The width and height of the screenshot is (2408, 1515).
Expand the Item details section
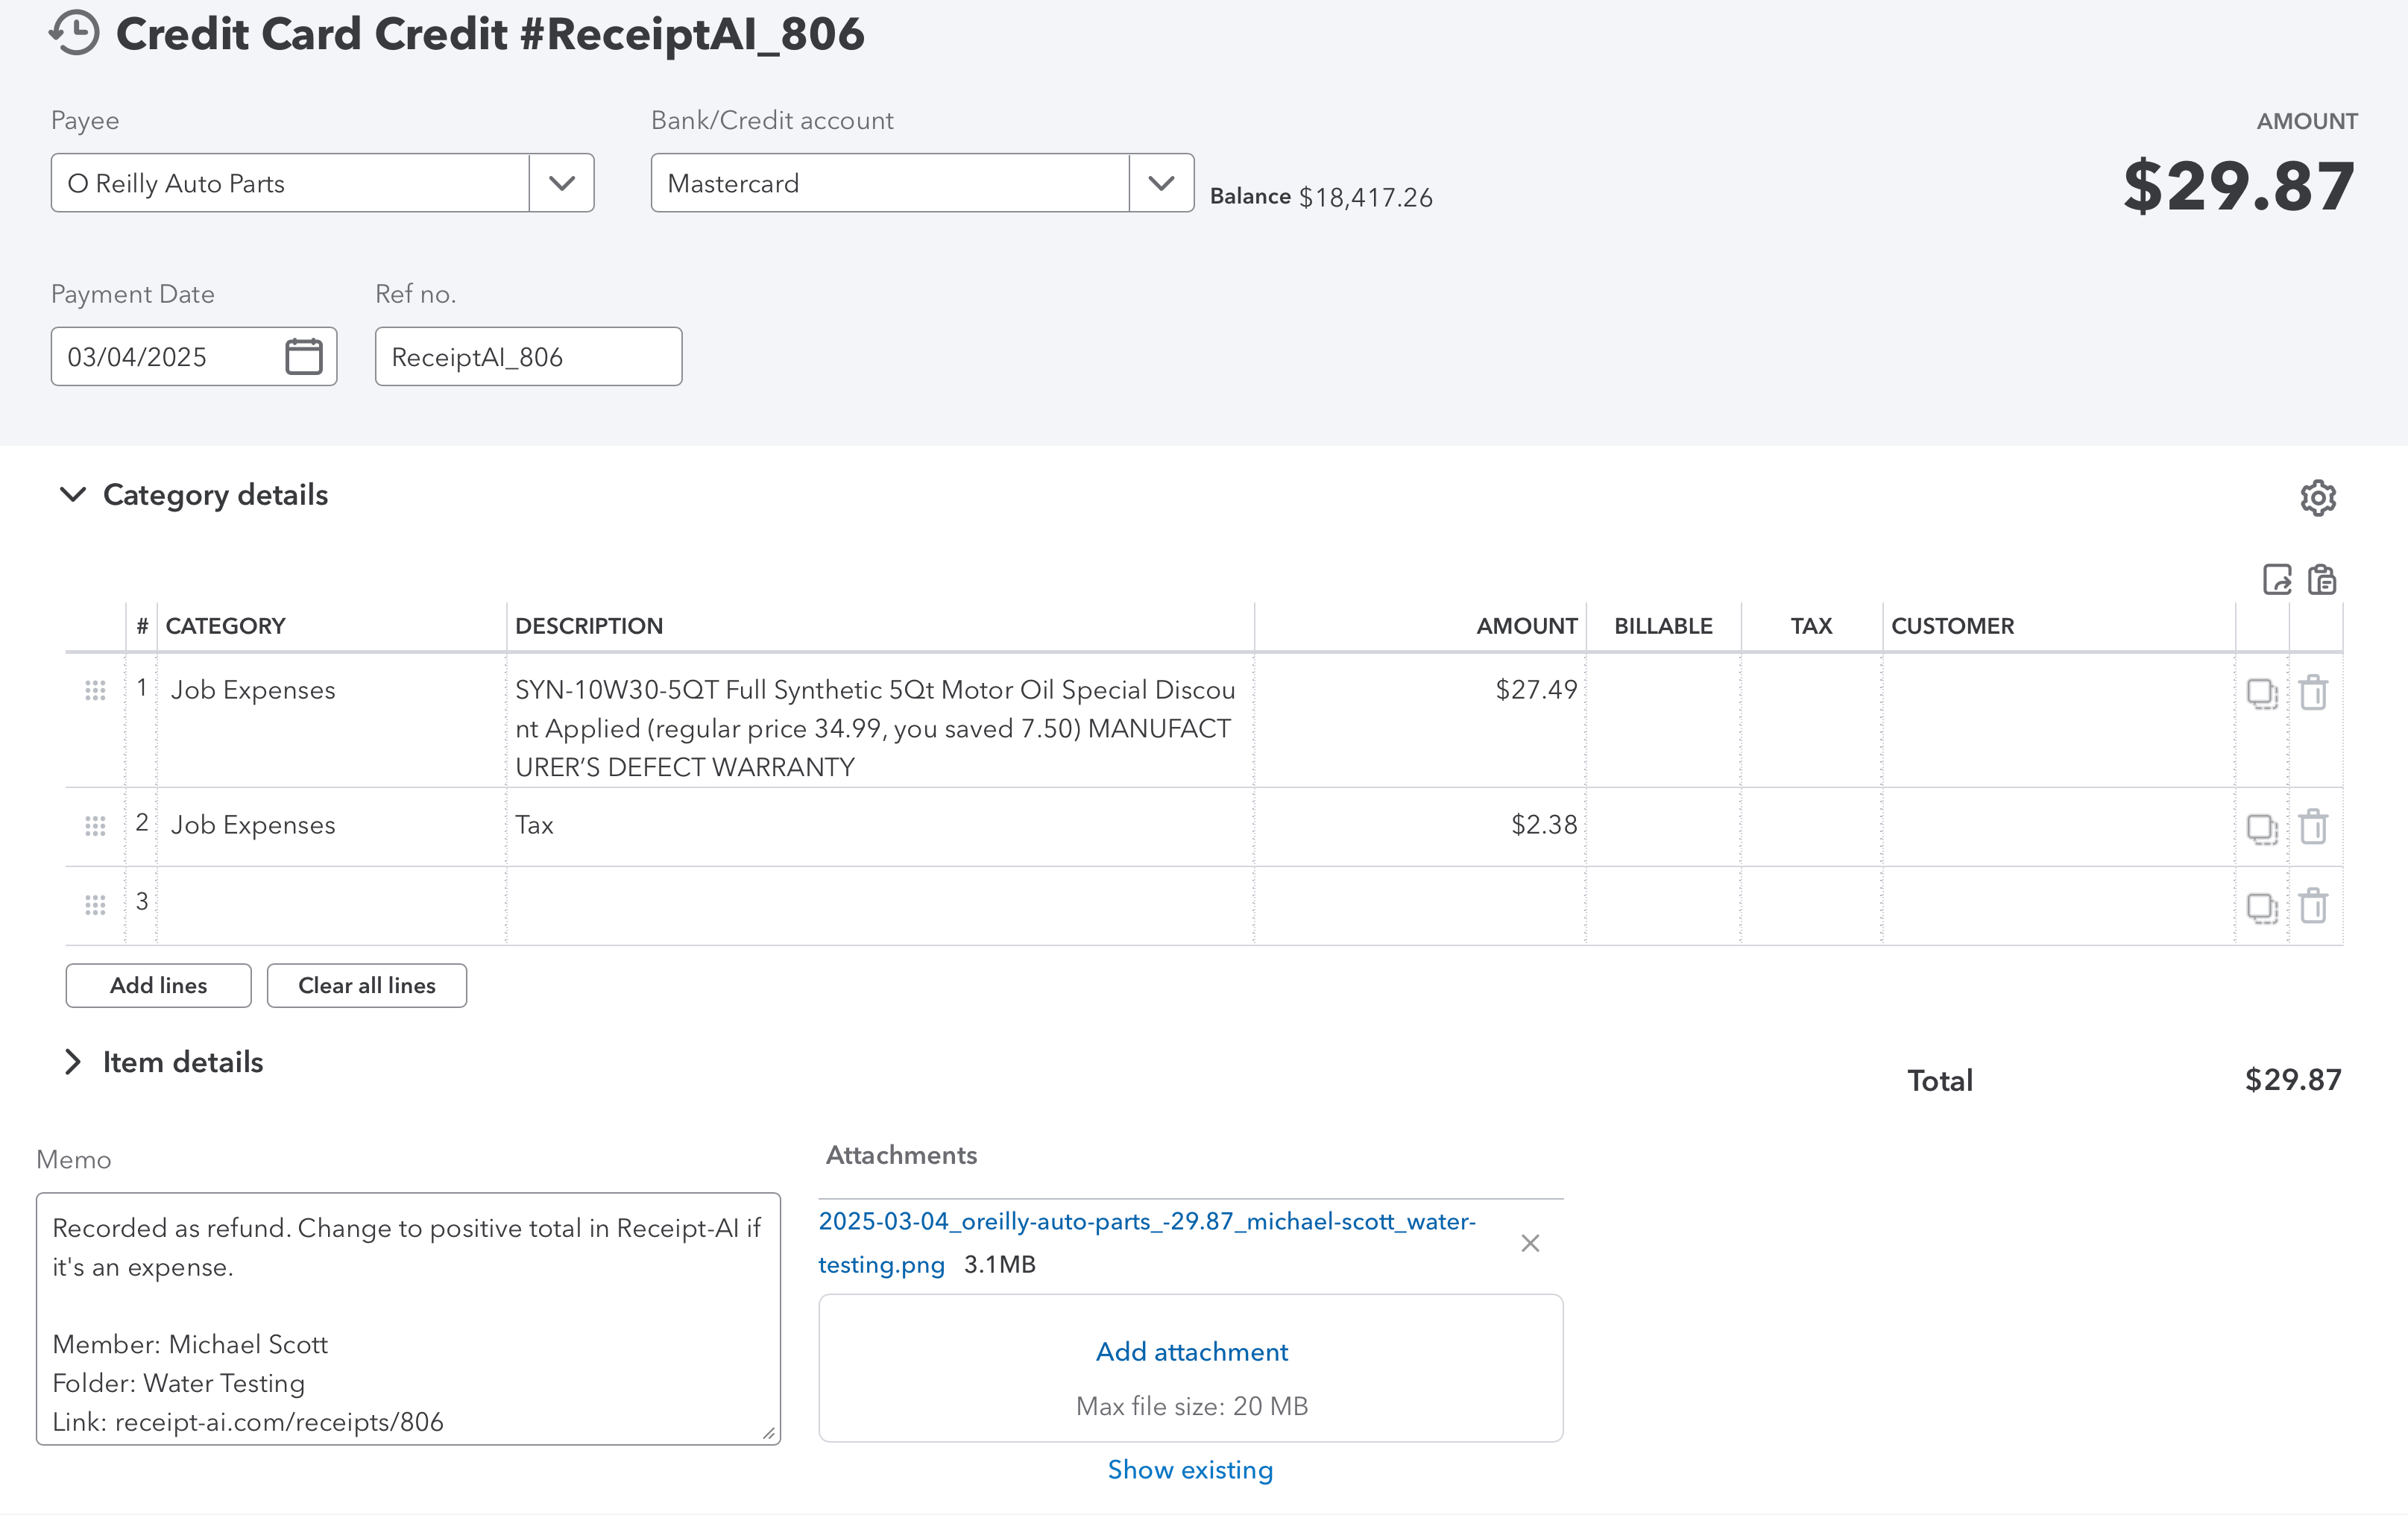coord(72,1062)
